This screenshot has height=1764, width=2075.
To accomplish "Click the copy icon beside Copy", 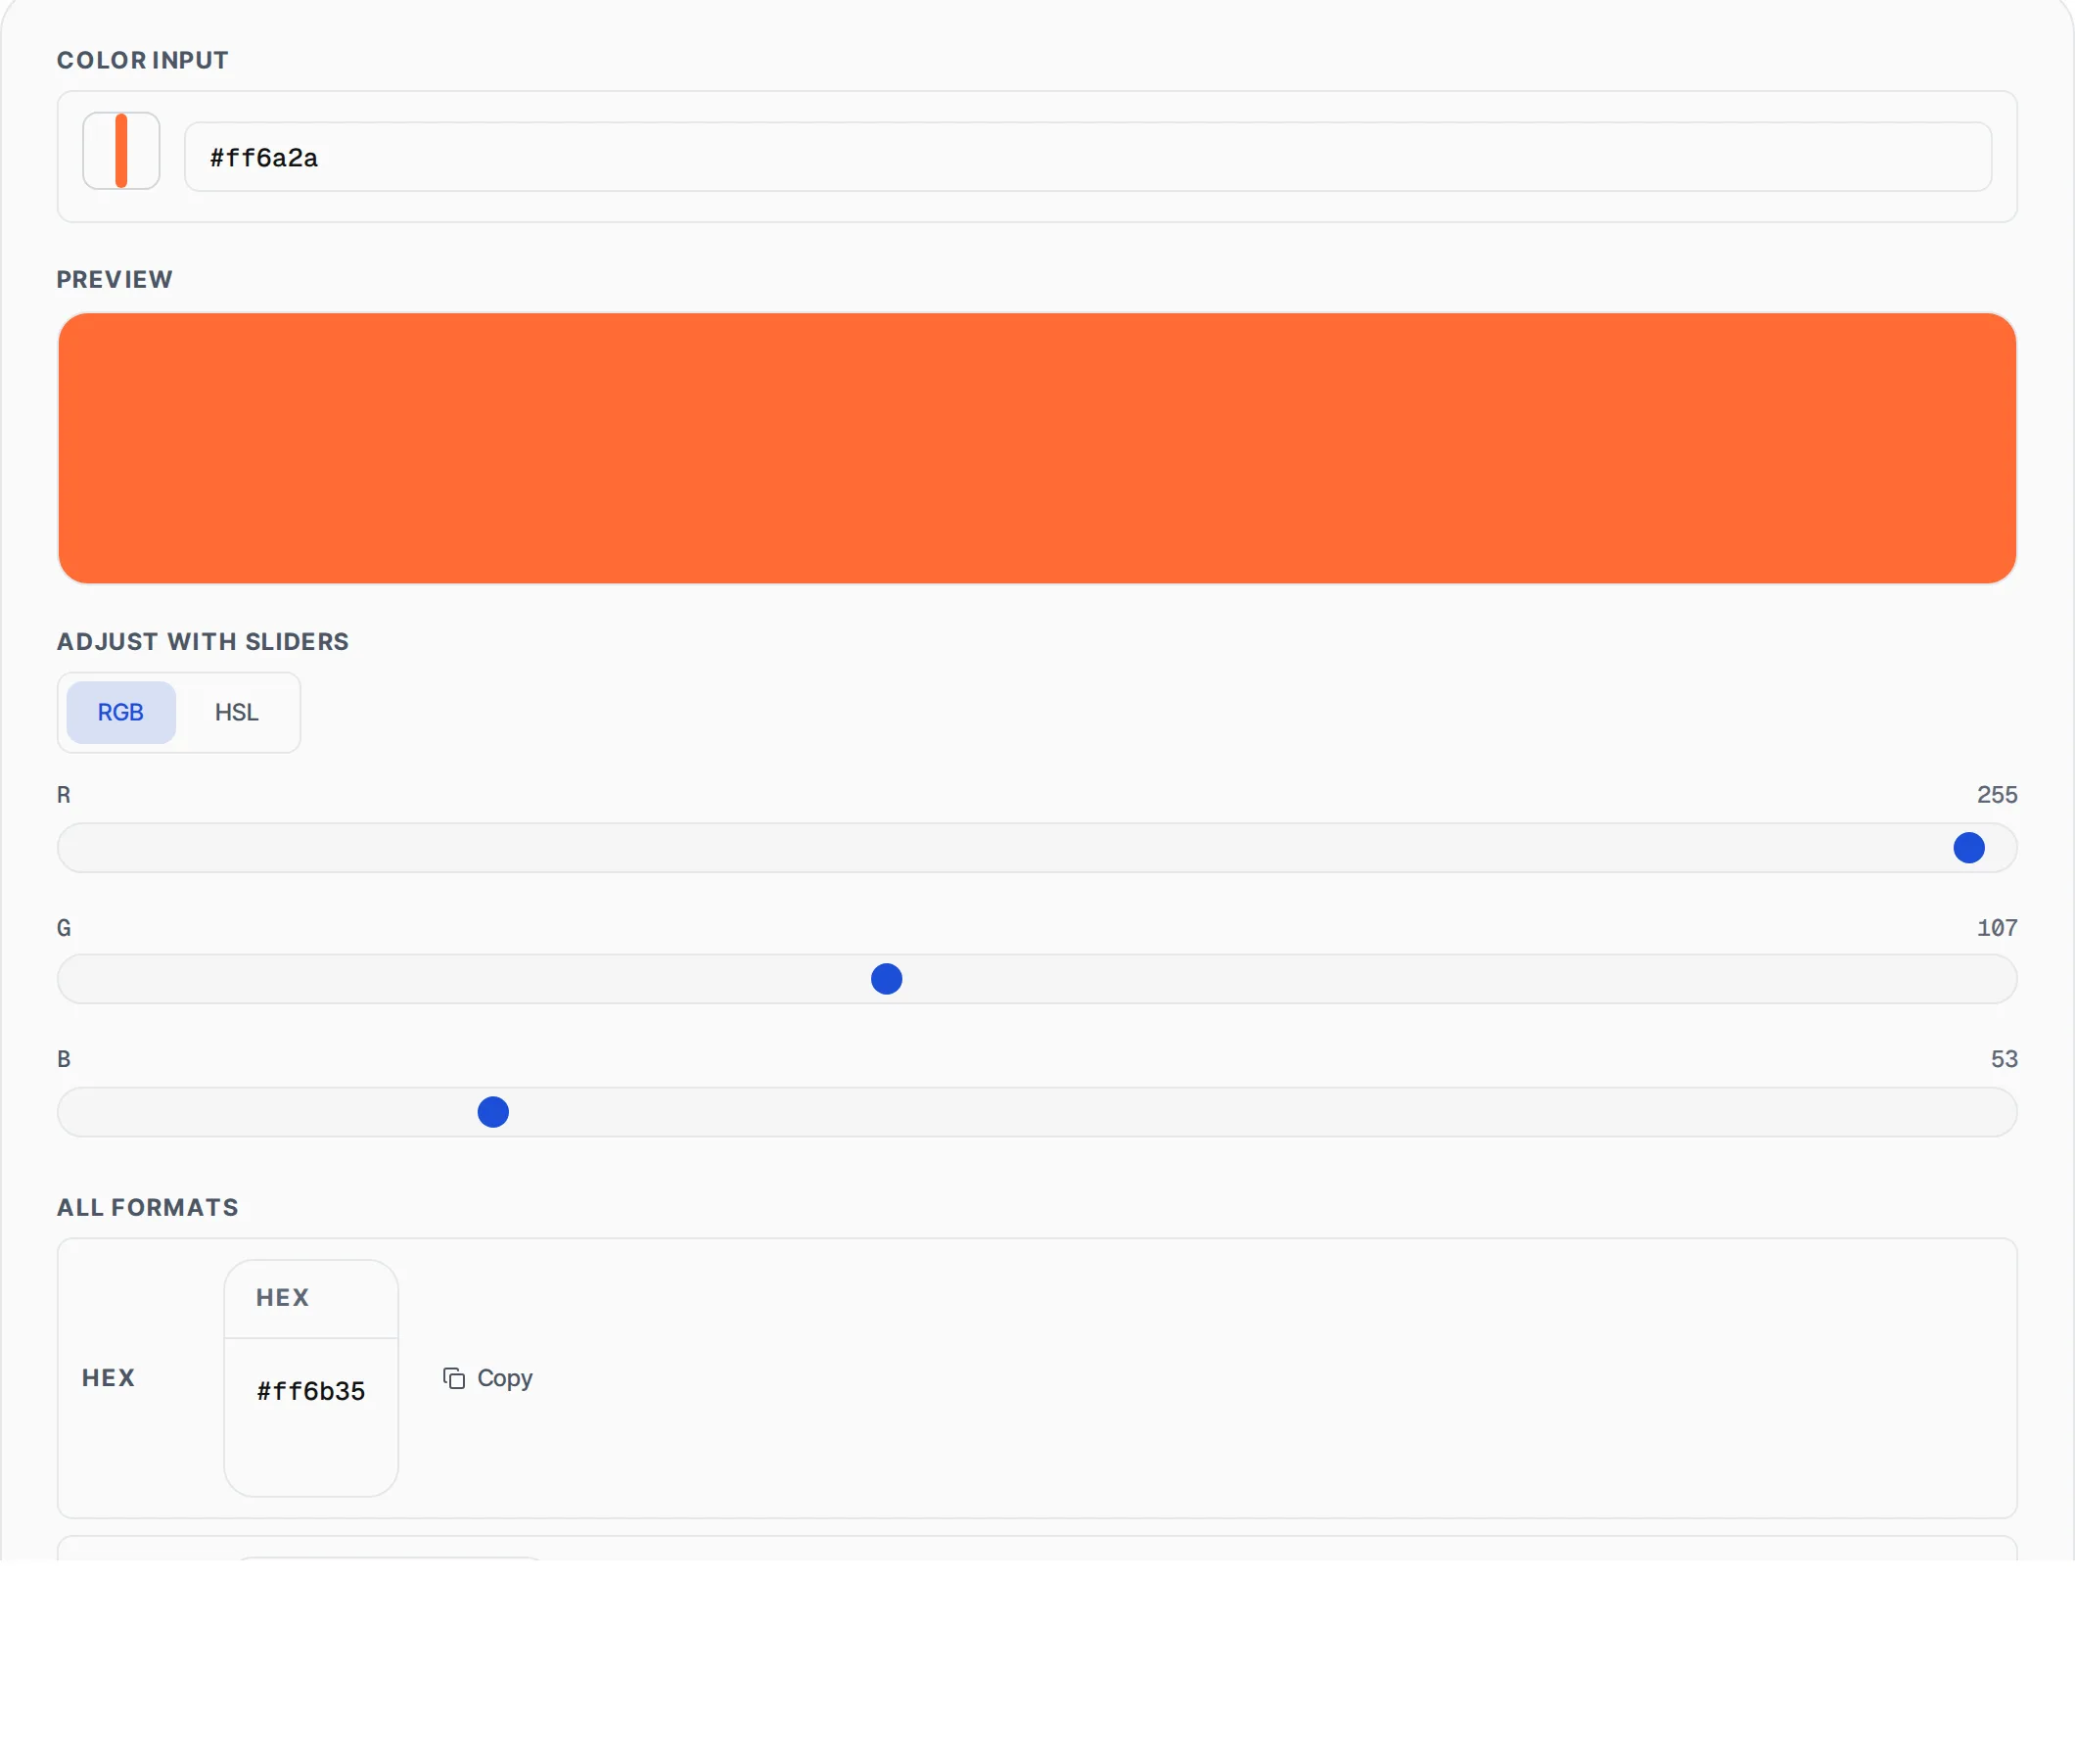I will click(454, 1379).
